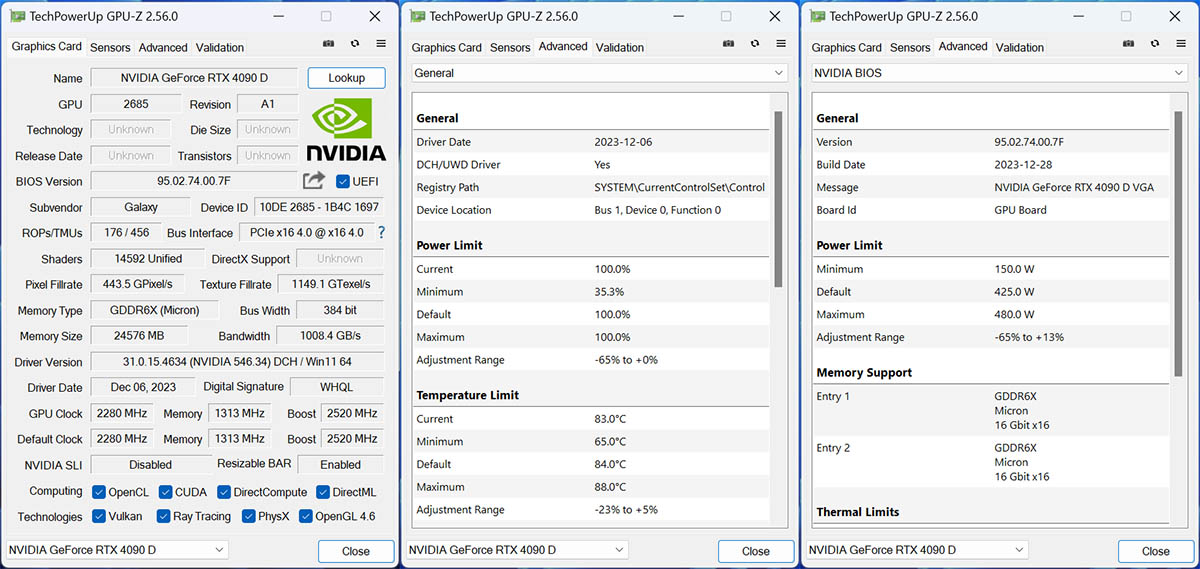The height and width of the screenshot is (569, 1200).
Task: Click the refresh icon in the middle window
Action: point(755,44)
